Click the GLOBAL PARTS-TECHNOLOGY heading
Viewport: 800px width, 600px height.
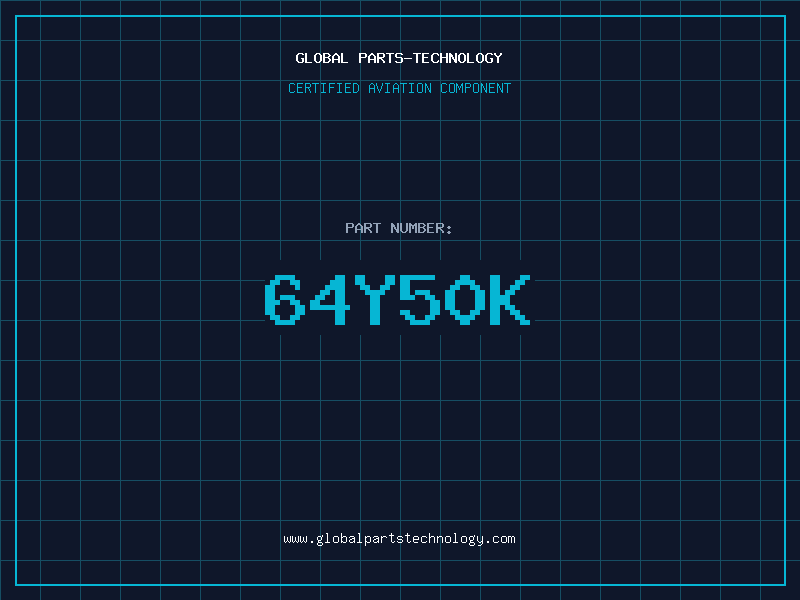(399, 58)
